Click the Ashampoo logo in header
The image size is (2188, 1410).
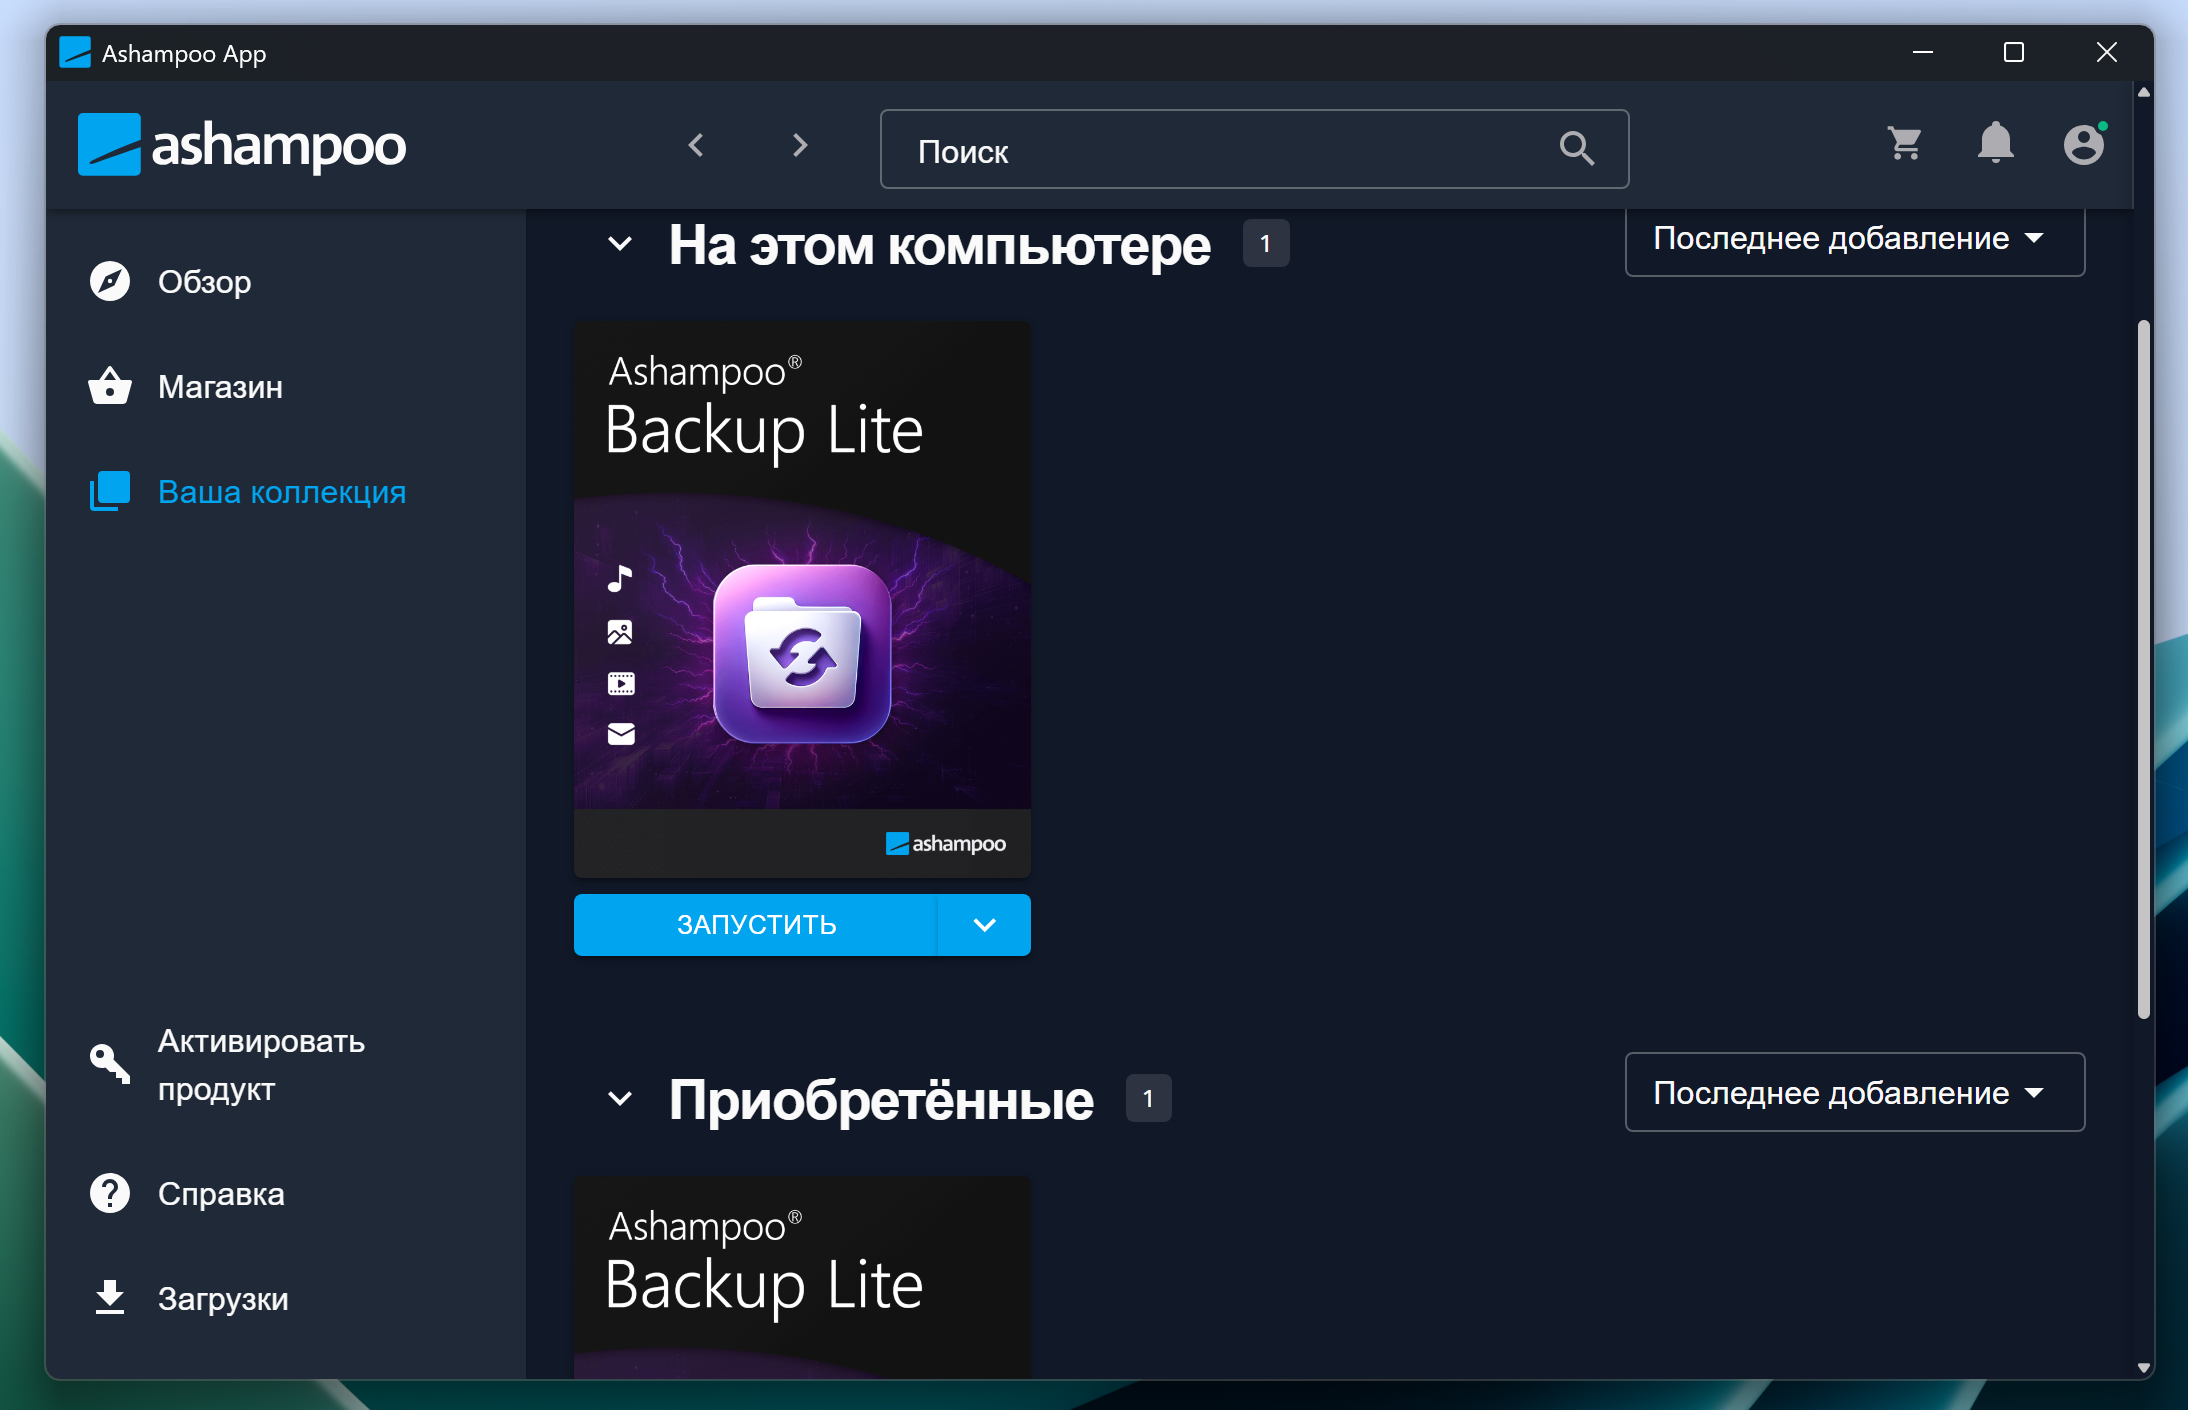(x=242, y=146)
